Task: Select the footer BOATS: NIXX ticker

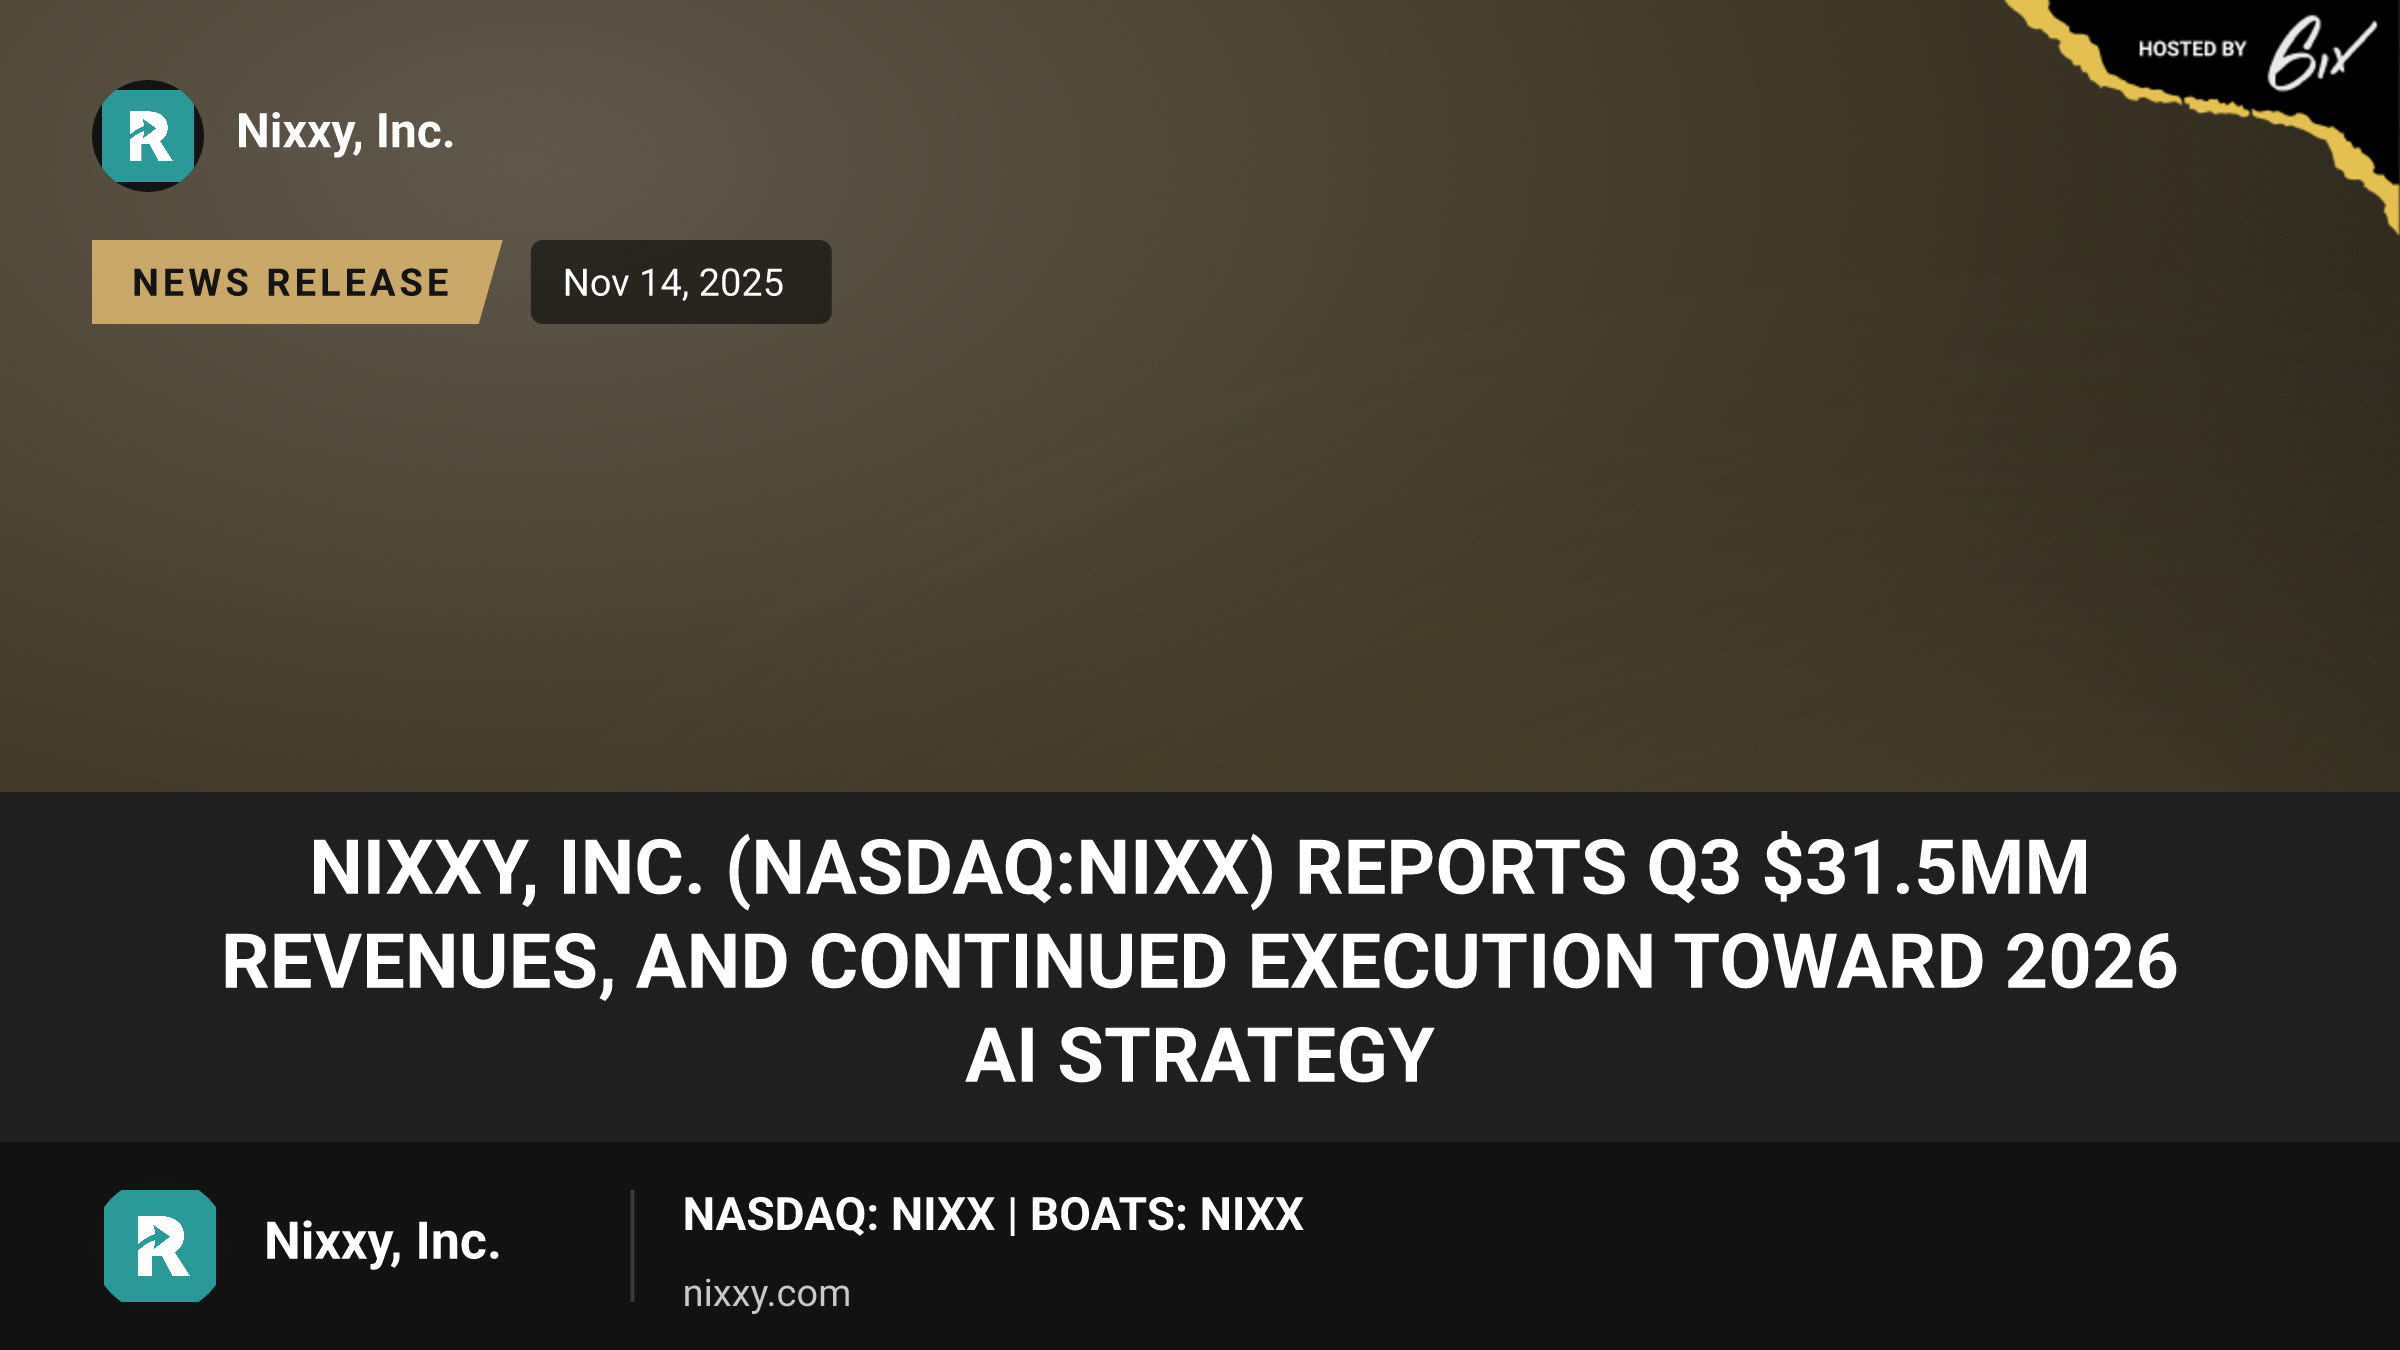Action: [1167, 1215]
